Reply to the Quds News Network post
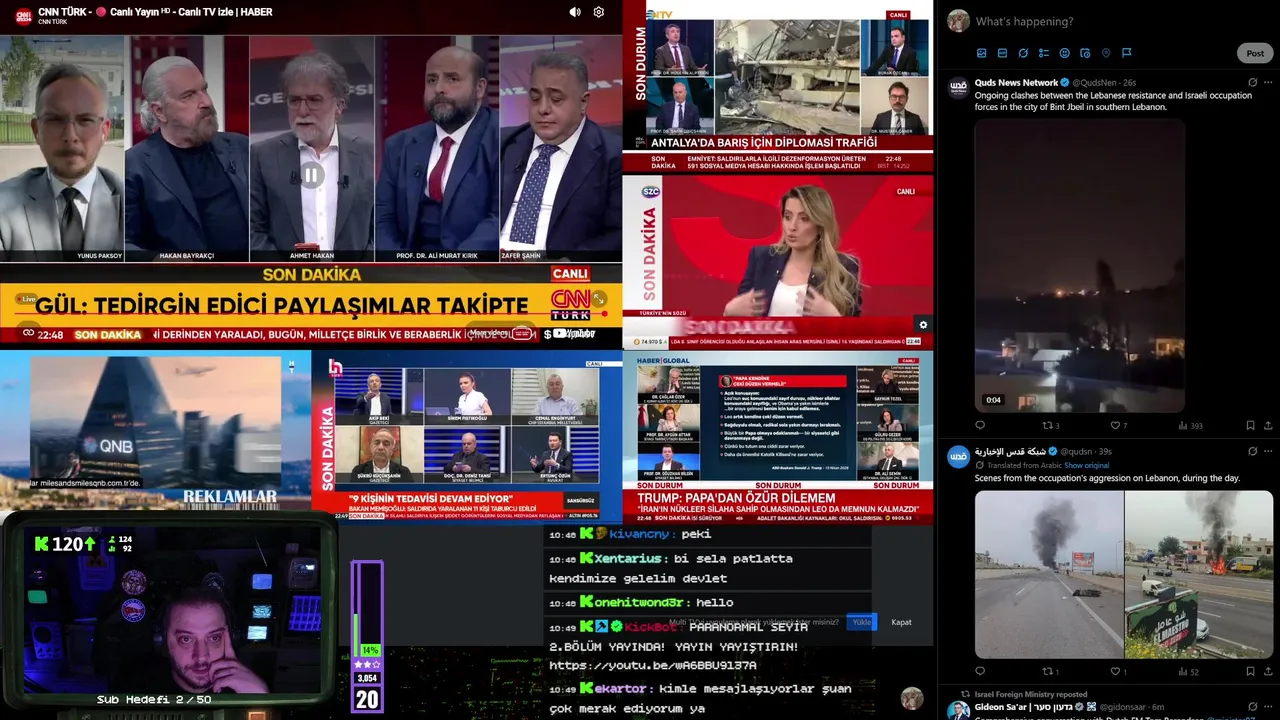 coord(980,425)
